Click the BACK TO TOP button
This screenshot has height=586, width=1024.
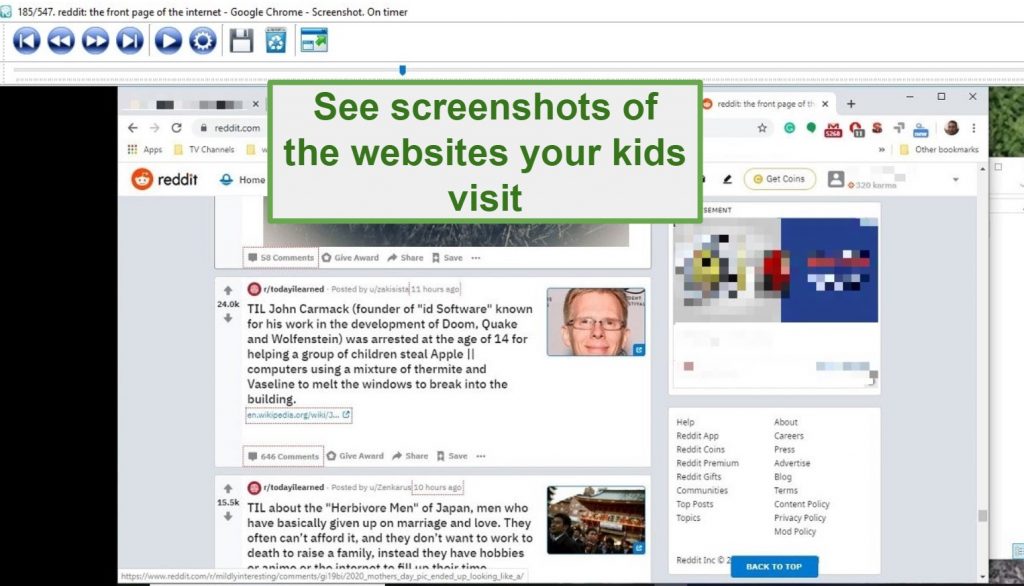tap(774, 566)
